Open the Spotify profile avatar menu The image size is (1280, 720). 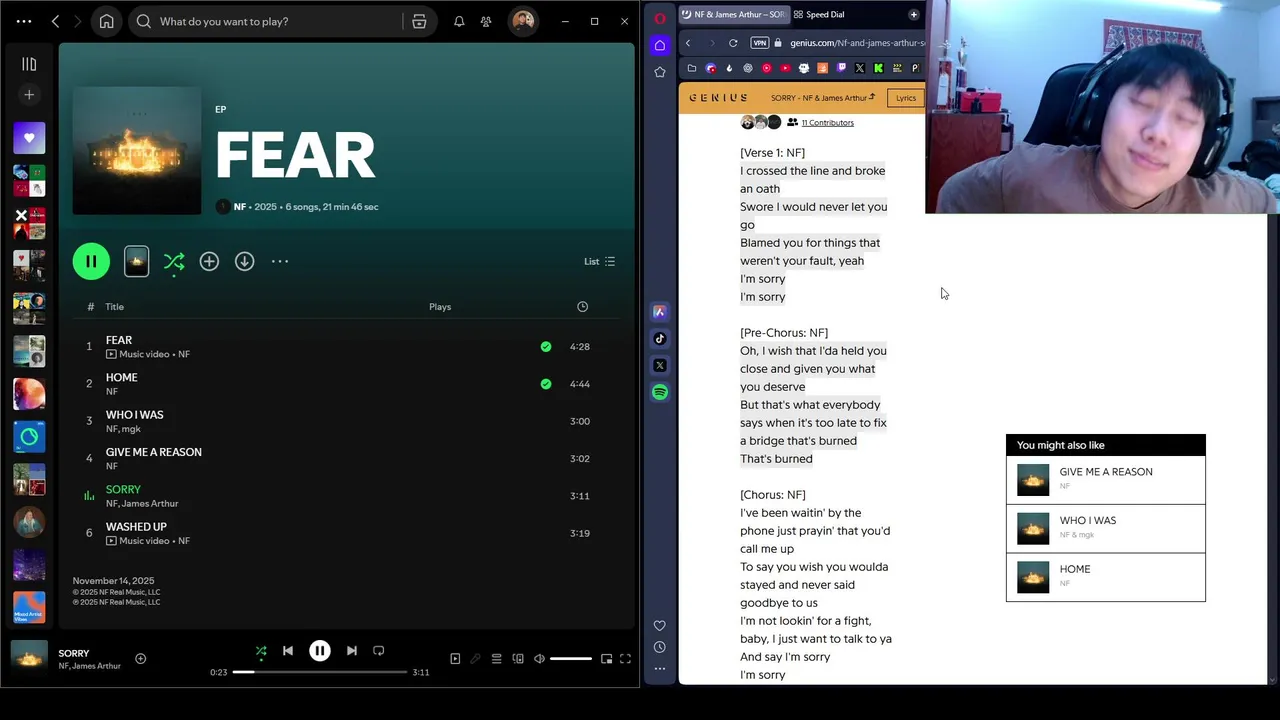[522, 21]
